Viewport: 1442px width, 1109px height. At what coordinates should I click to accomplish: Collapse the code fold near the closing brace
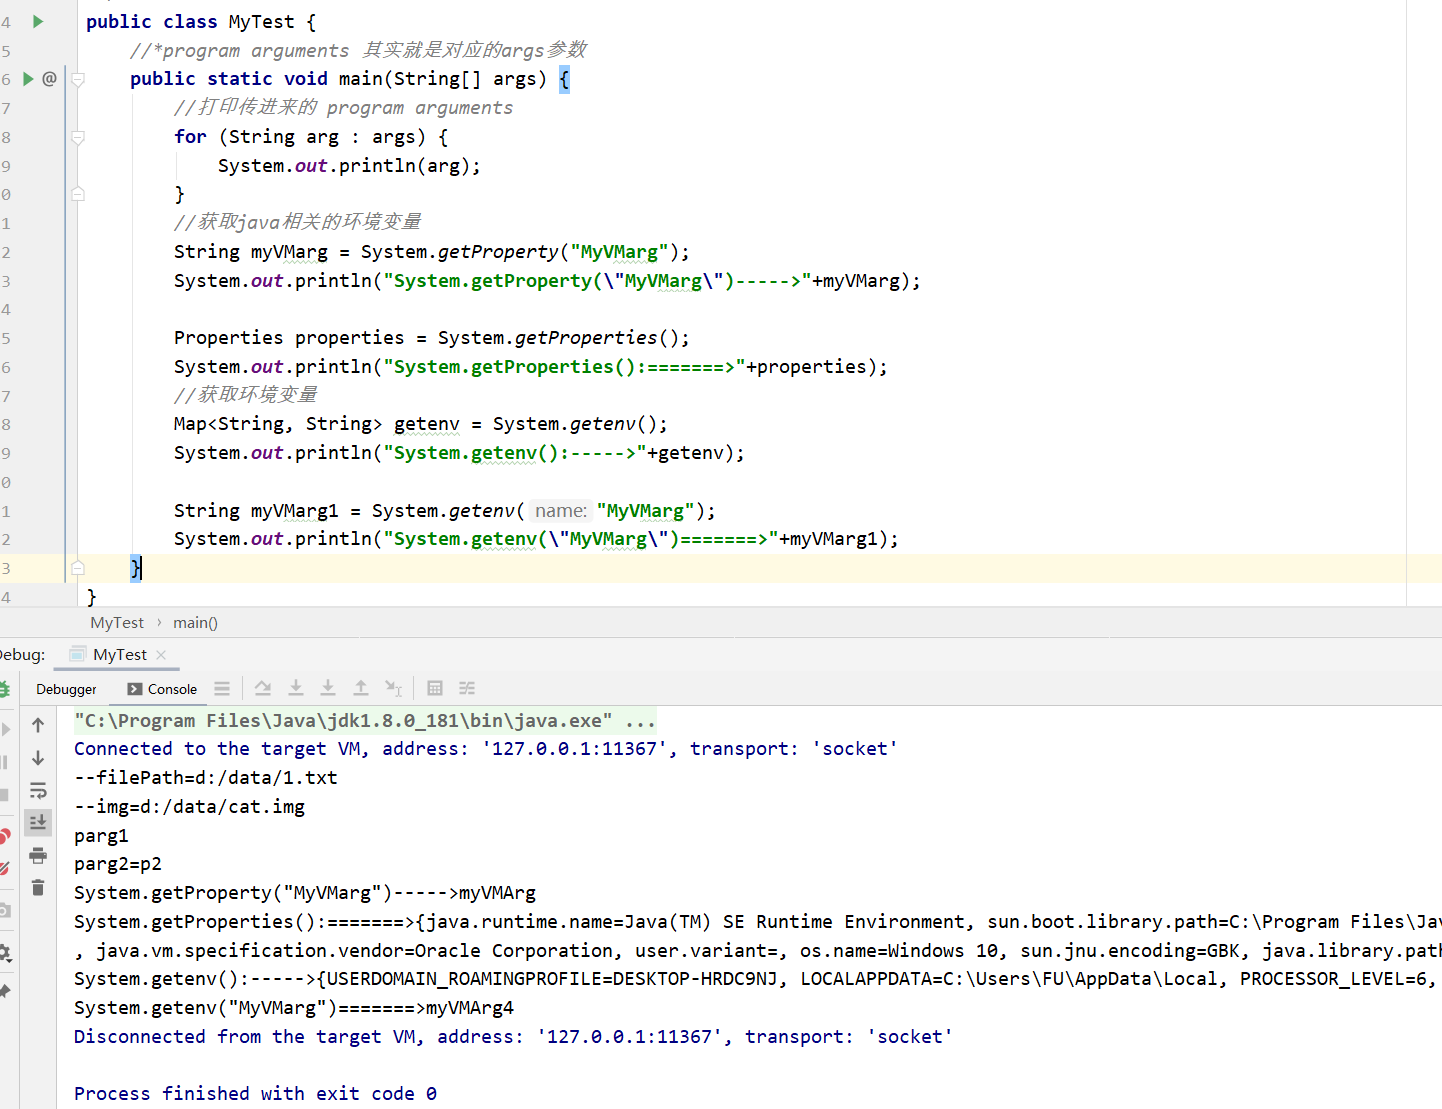(x=77, y=568)
